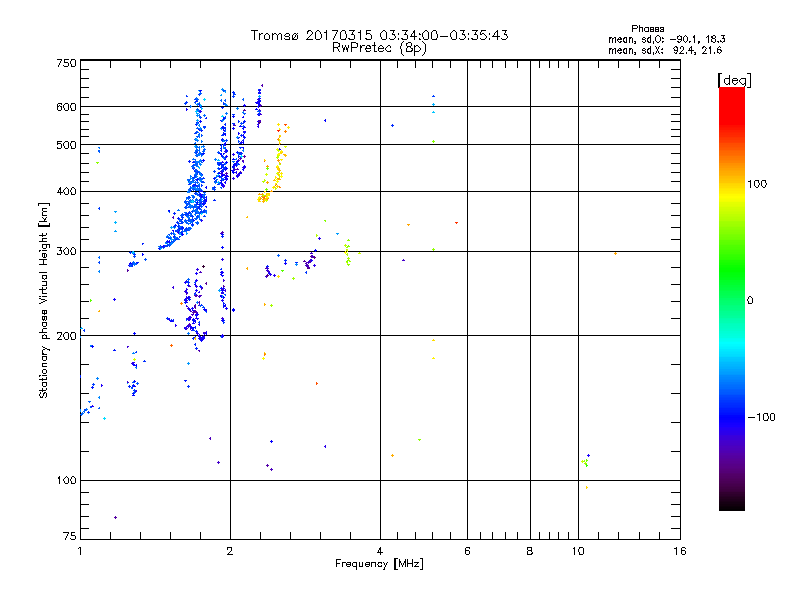Viewport: 800px width, 600px height.
Task: Click the '750' y-axis tick label
Action: [66, 63]
